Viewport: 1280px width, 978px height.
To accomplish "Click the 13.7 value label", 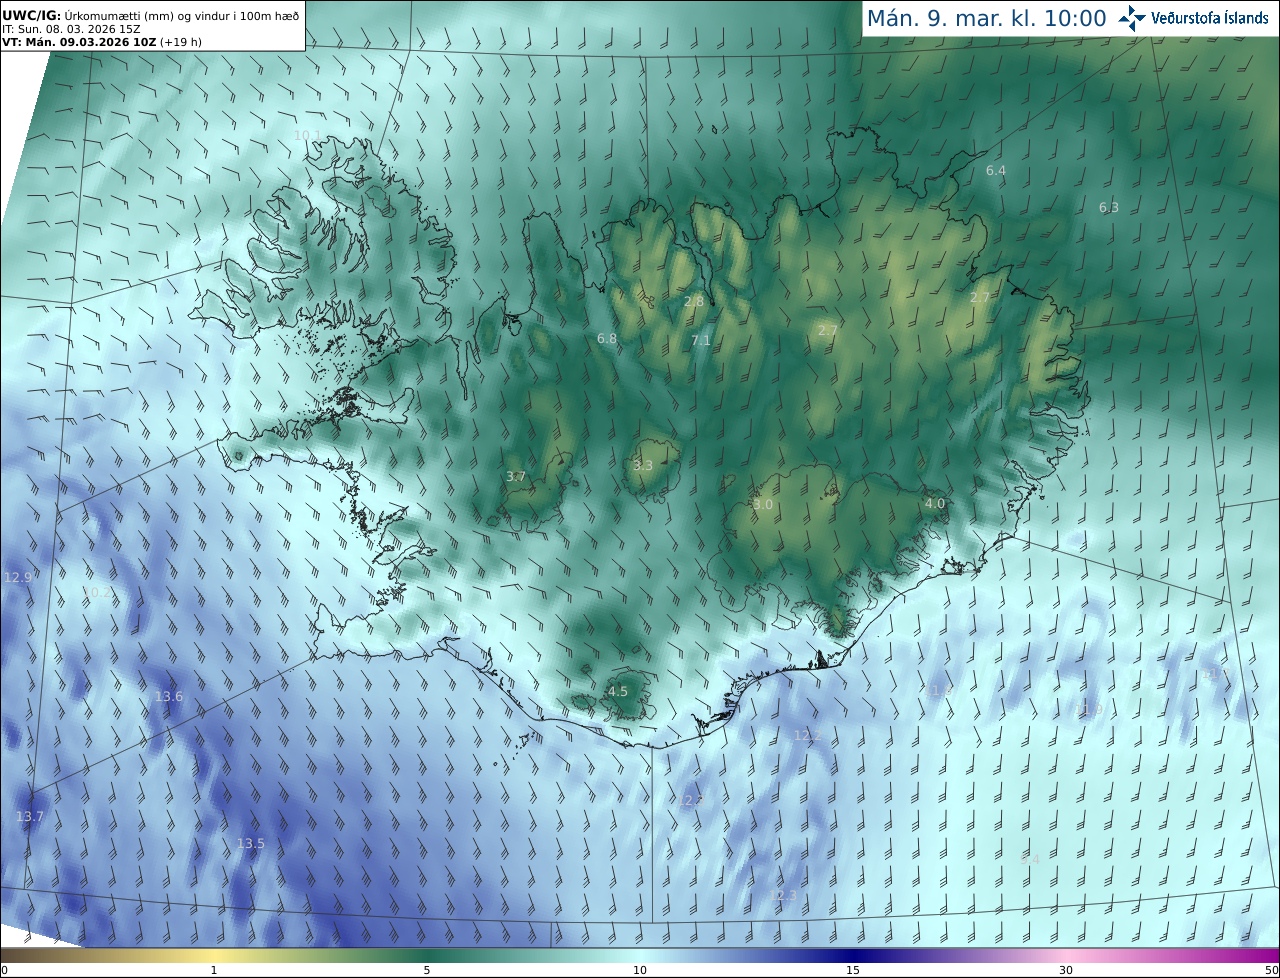I will [30, 817].
